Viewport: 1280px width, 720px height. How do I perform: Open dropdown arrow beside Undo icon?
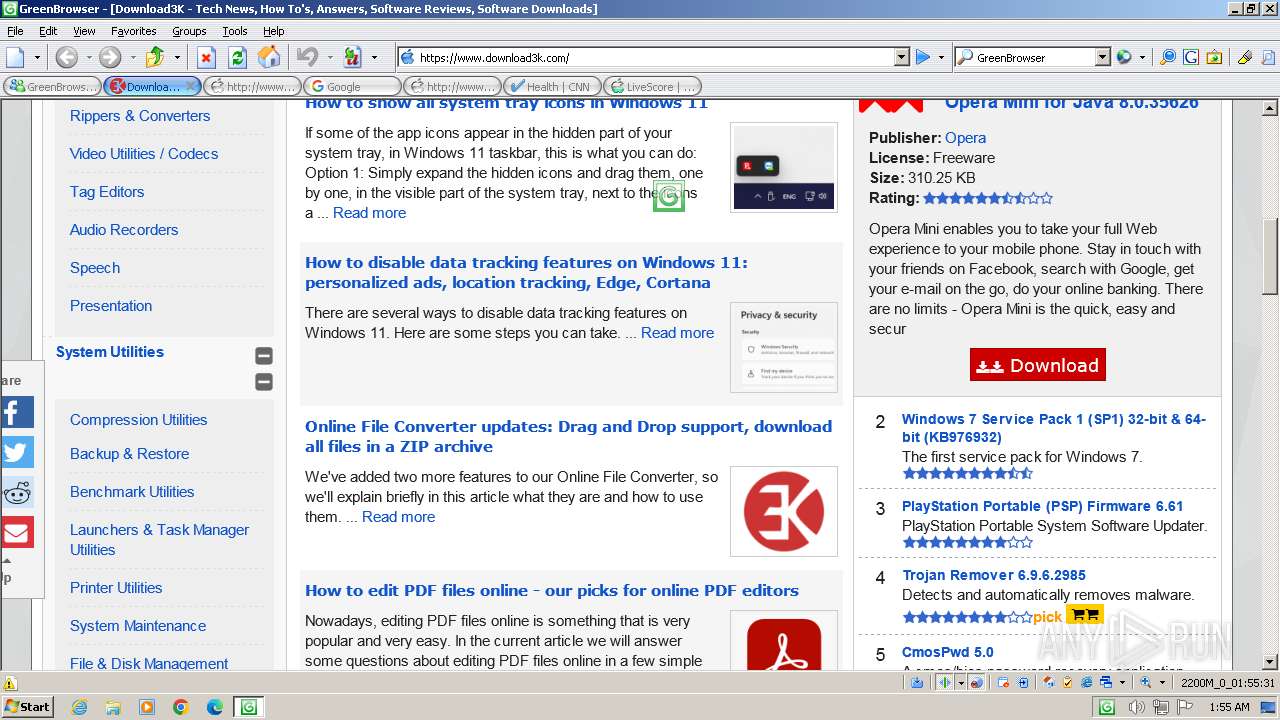click(328, 57)
